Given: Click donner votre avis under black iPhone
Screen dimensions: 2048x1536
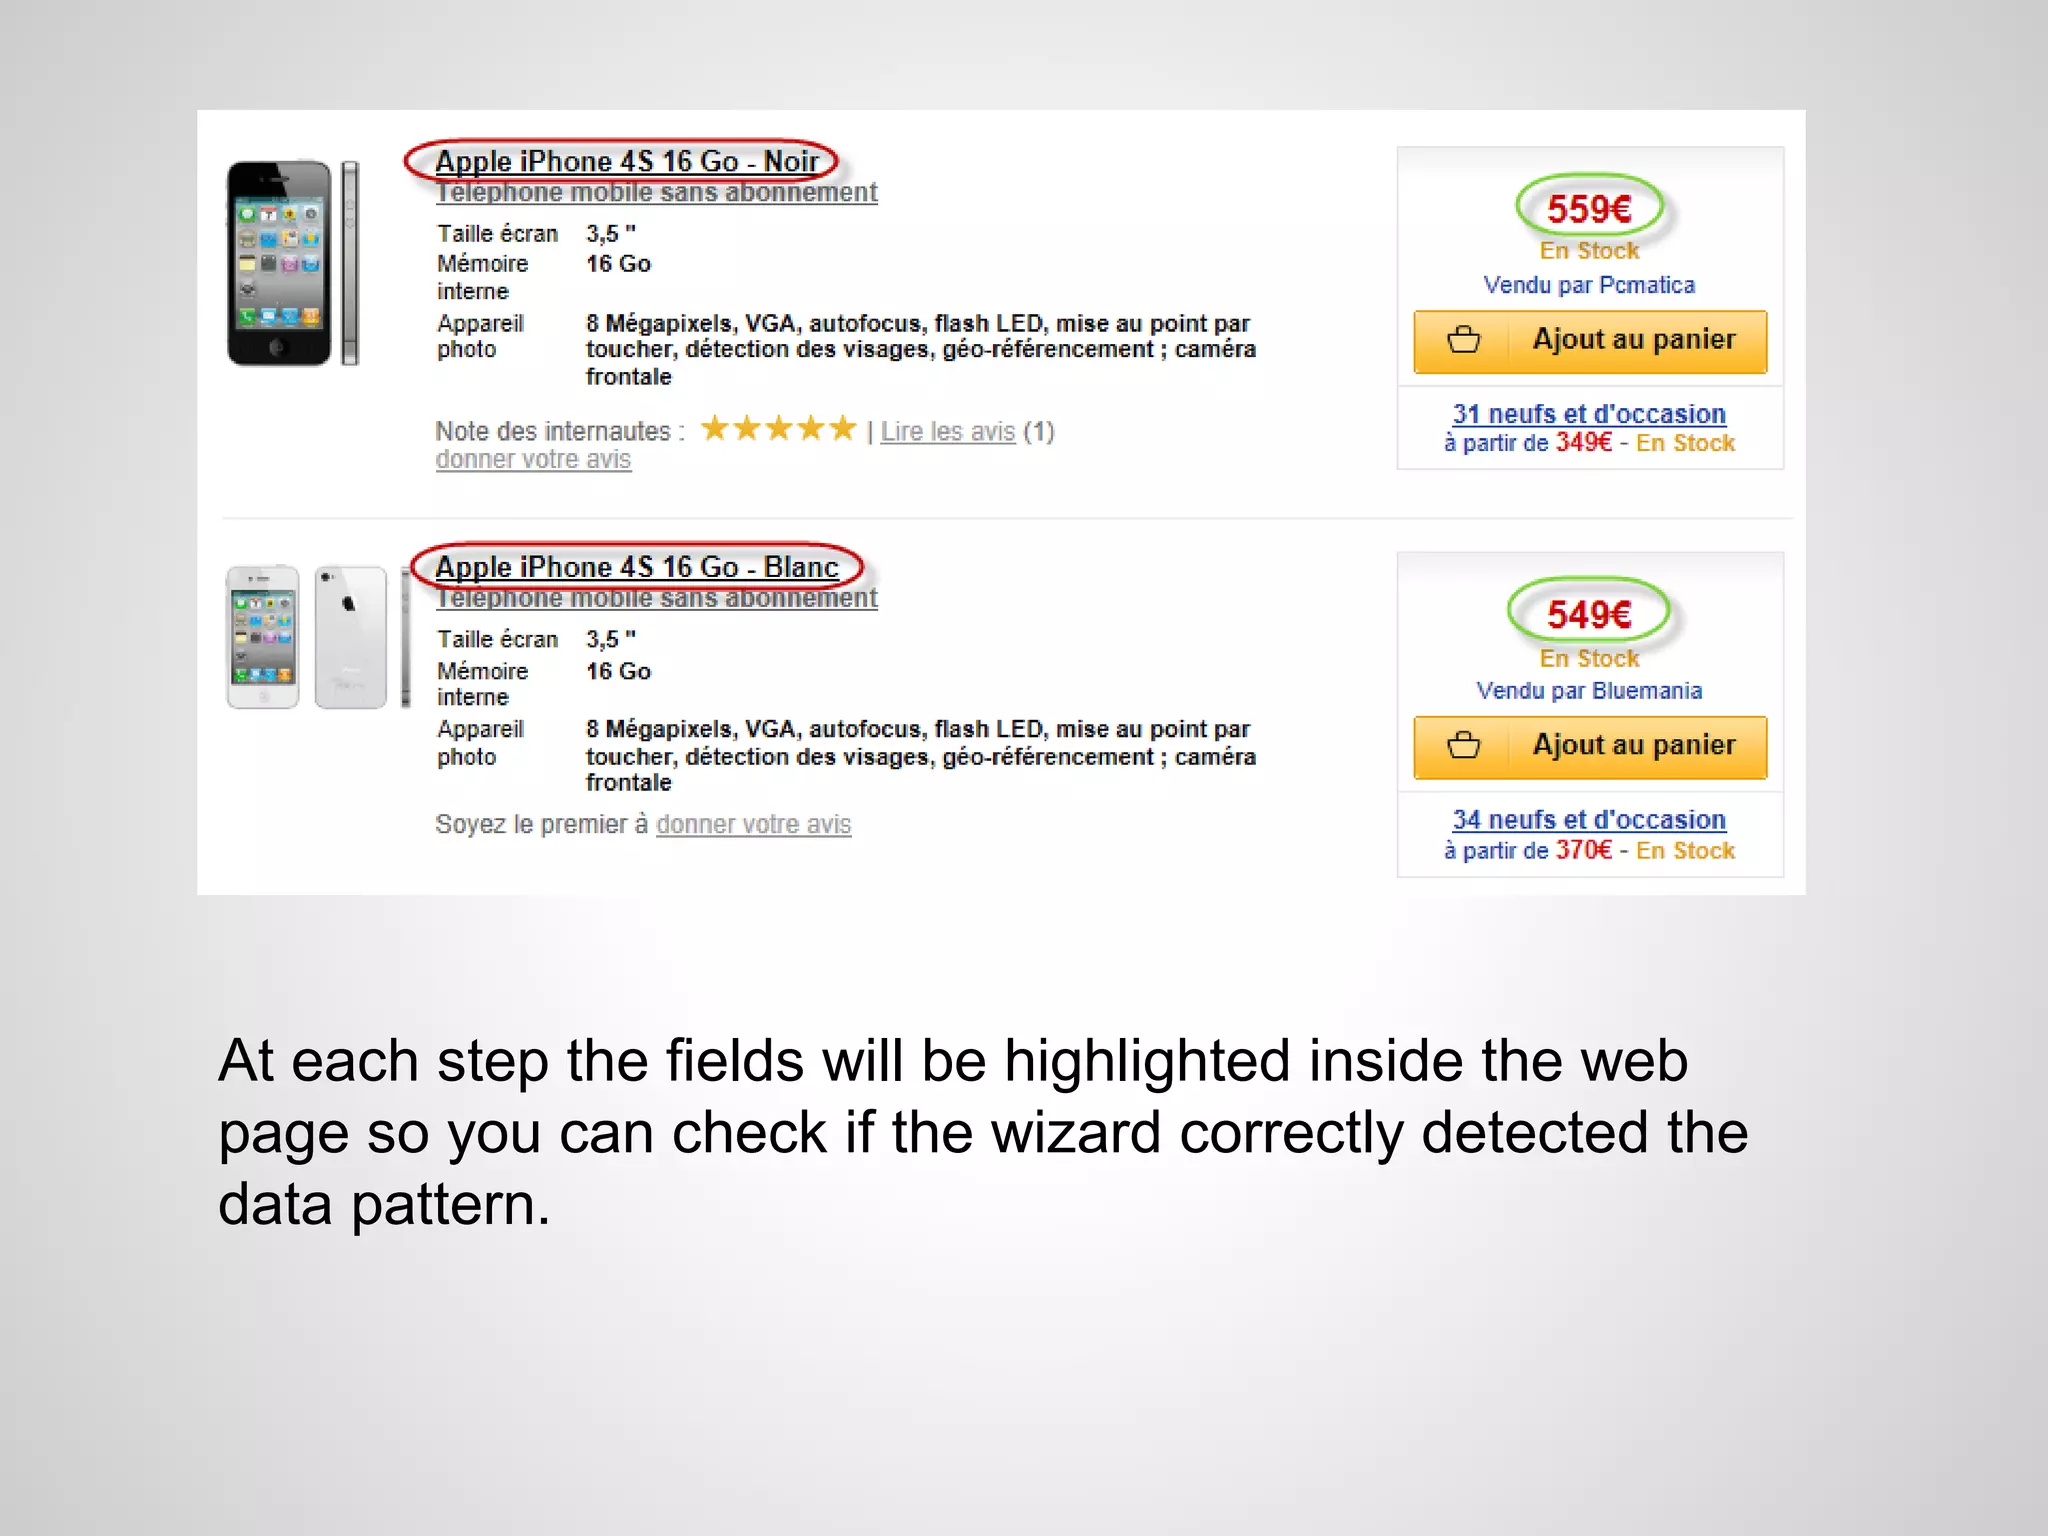Looking at the screenshot, I should (x=533, y=459).
